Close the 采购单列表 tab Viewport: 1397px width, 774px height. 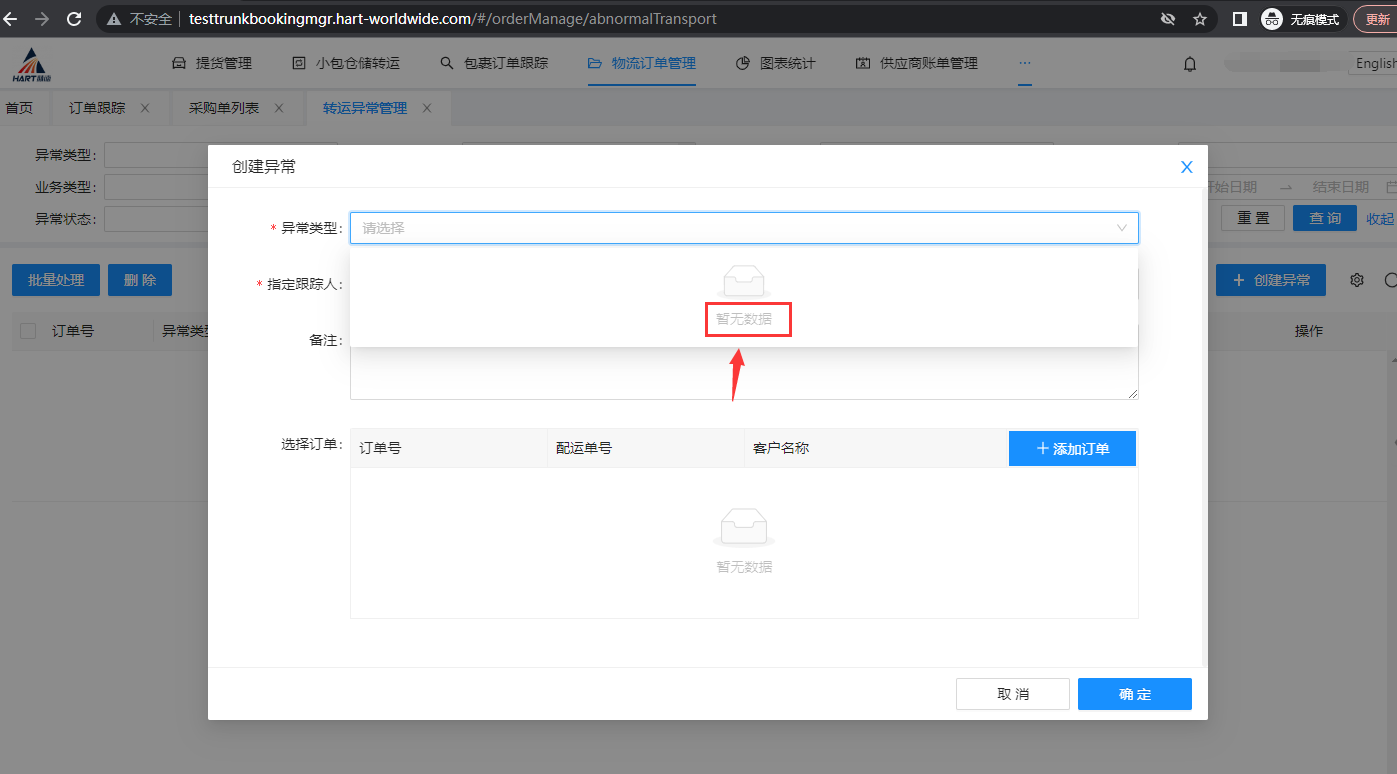pos(279,108)
